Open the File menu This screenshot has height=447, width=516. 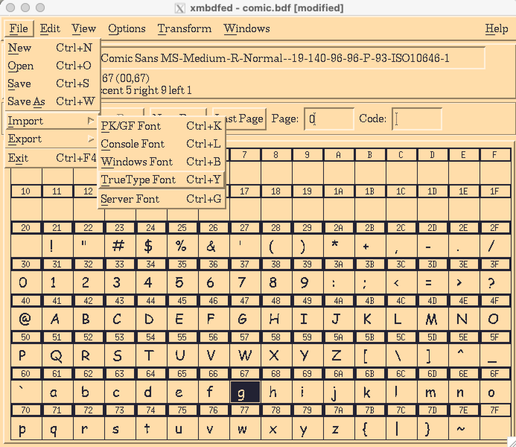coord(19,29)
